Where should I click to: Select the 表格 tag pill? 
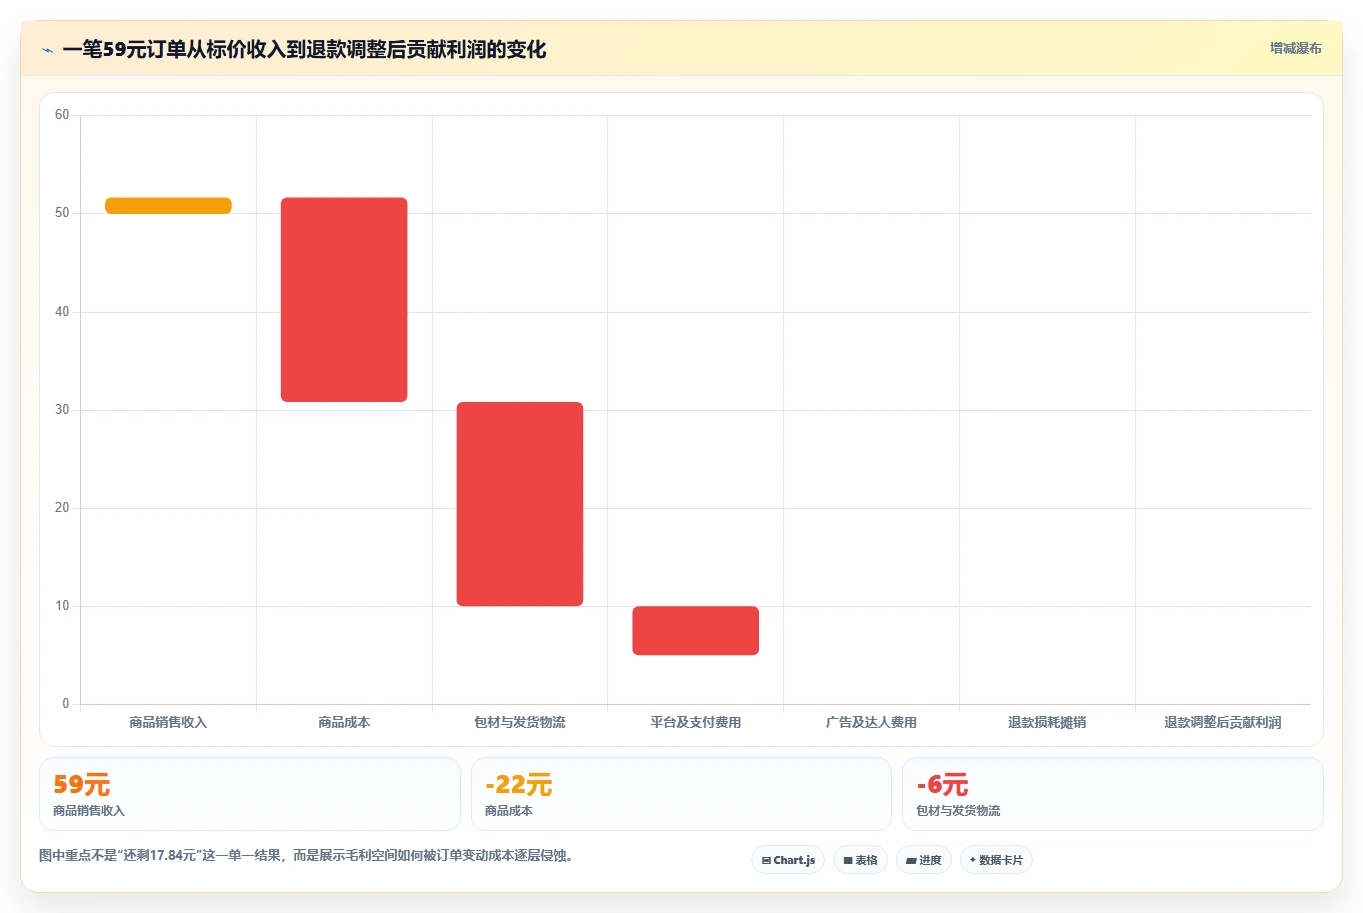click(860, 860)
